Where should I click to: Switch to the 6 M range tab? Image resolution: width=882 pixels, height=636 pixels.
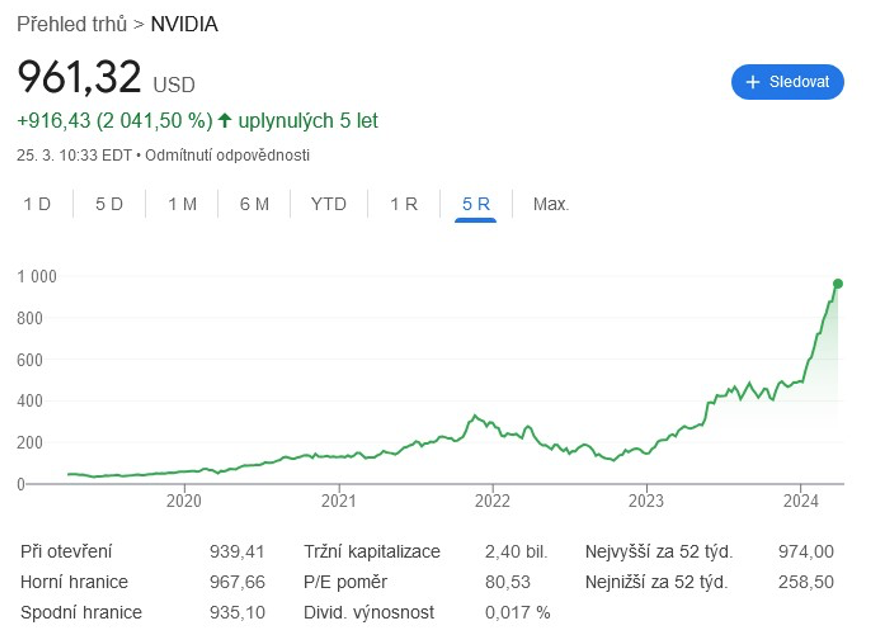point(254,204)
